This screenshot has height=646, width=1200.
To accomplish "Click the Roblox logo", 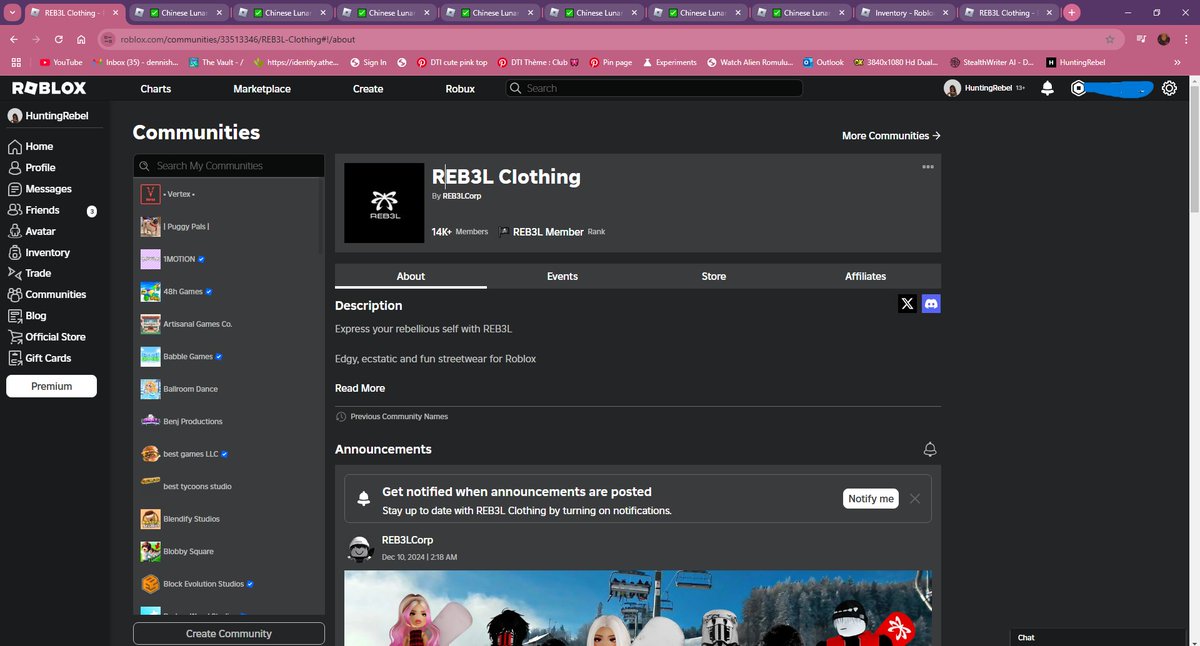I will (48, 88).
